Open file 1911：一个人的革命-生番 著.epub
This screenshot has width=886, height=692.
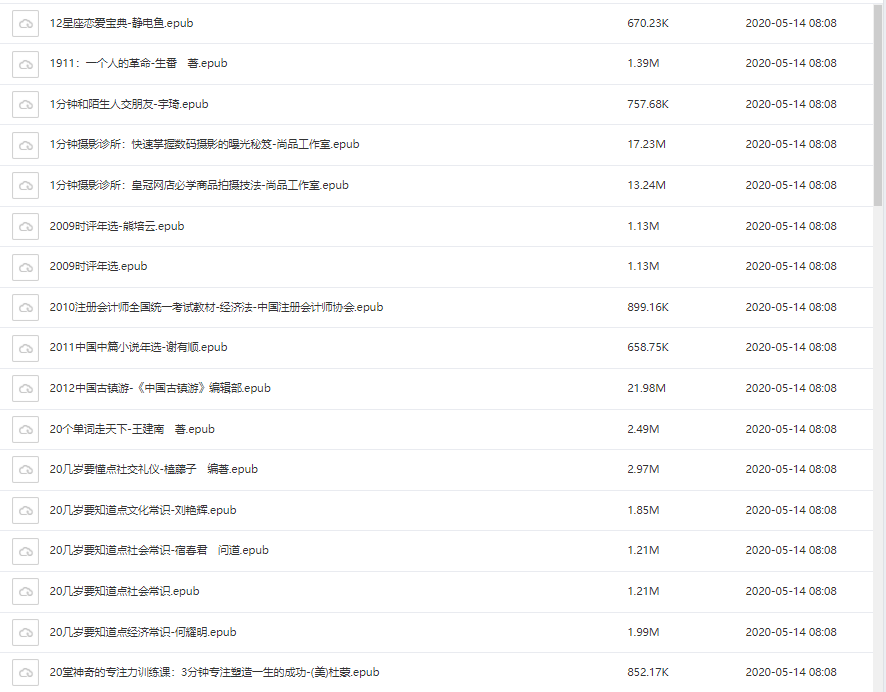tap(138, 63)
